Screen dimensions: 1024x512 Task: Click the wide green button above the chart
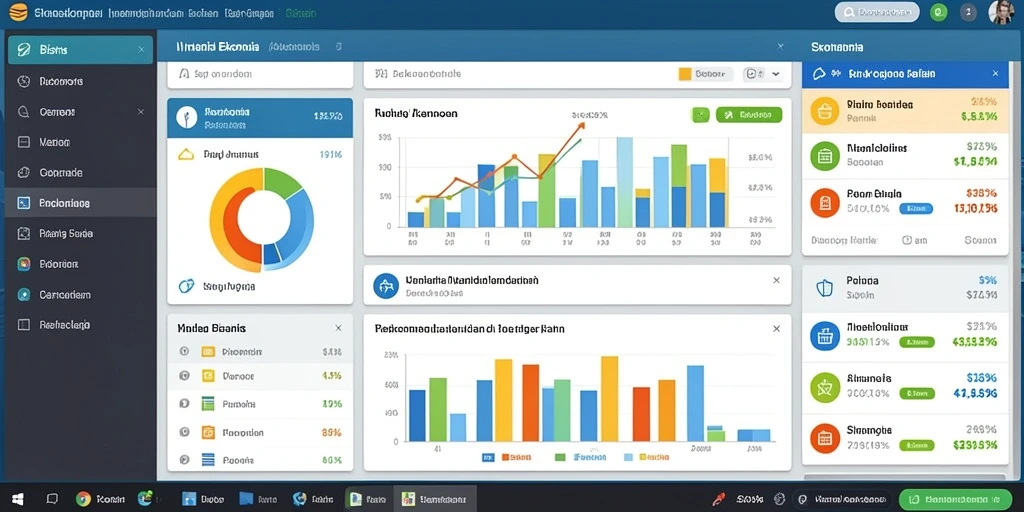(x=749, y=115)
